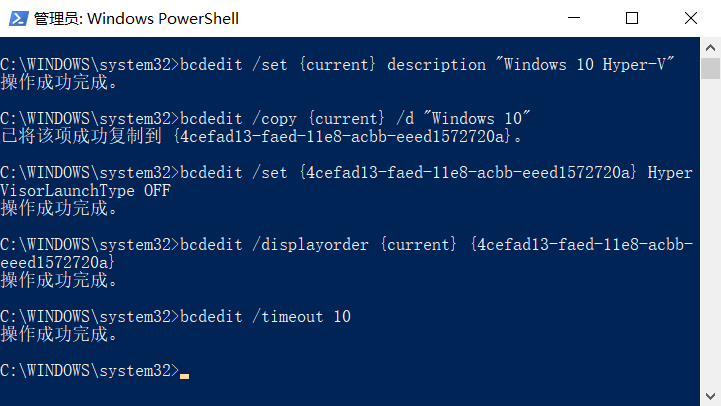Click the 已将该项成功复制到 result text

[x=81, y=136]
